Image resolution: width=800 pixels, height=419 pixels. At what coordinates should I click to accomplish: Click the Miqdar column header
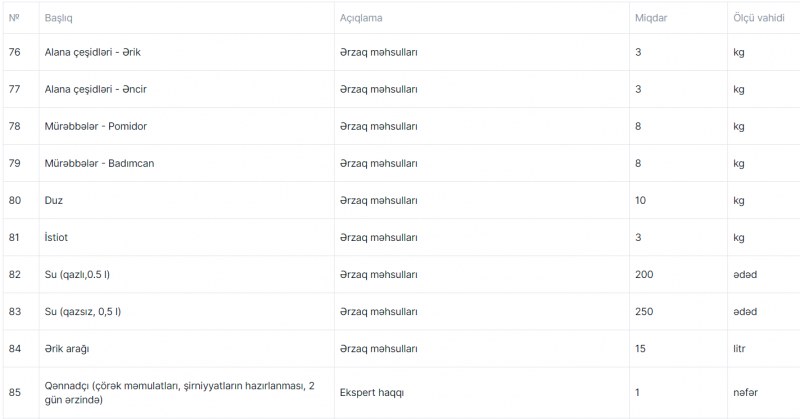[651, 18]
